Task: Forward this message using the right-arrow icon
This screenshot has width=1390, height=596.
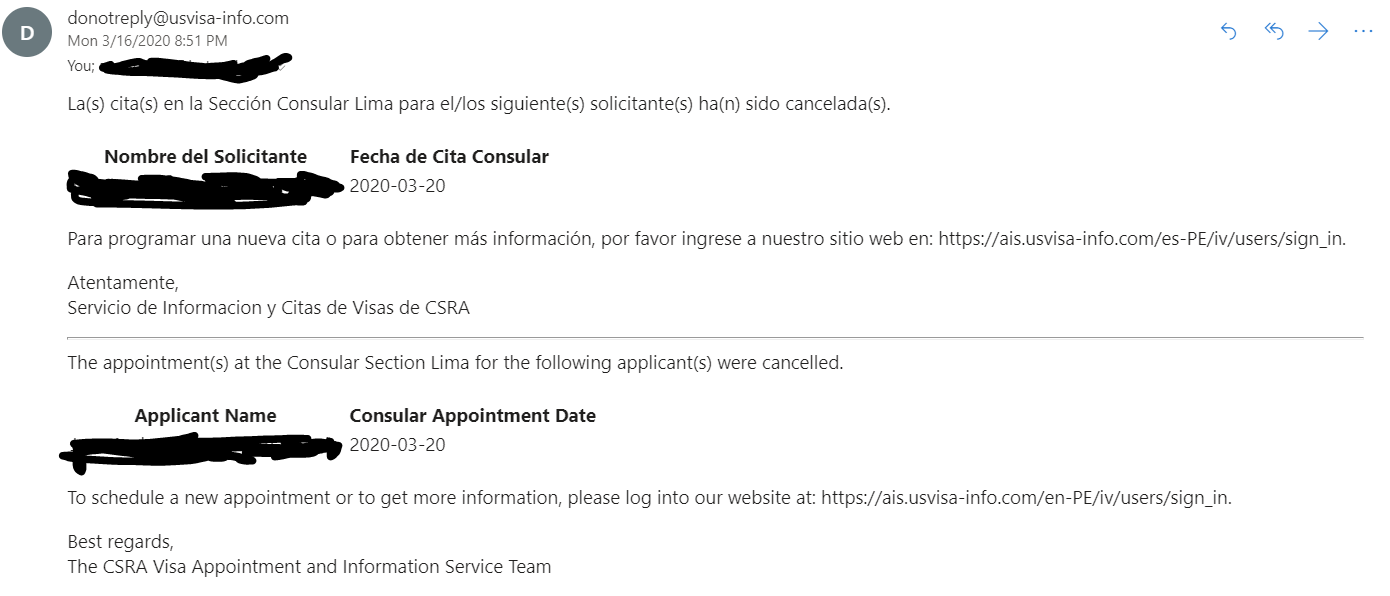Action: pyautogui.click(x=1319, y=32)
